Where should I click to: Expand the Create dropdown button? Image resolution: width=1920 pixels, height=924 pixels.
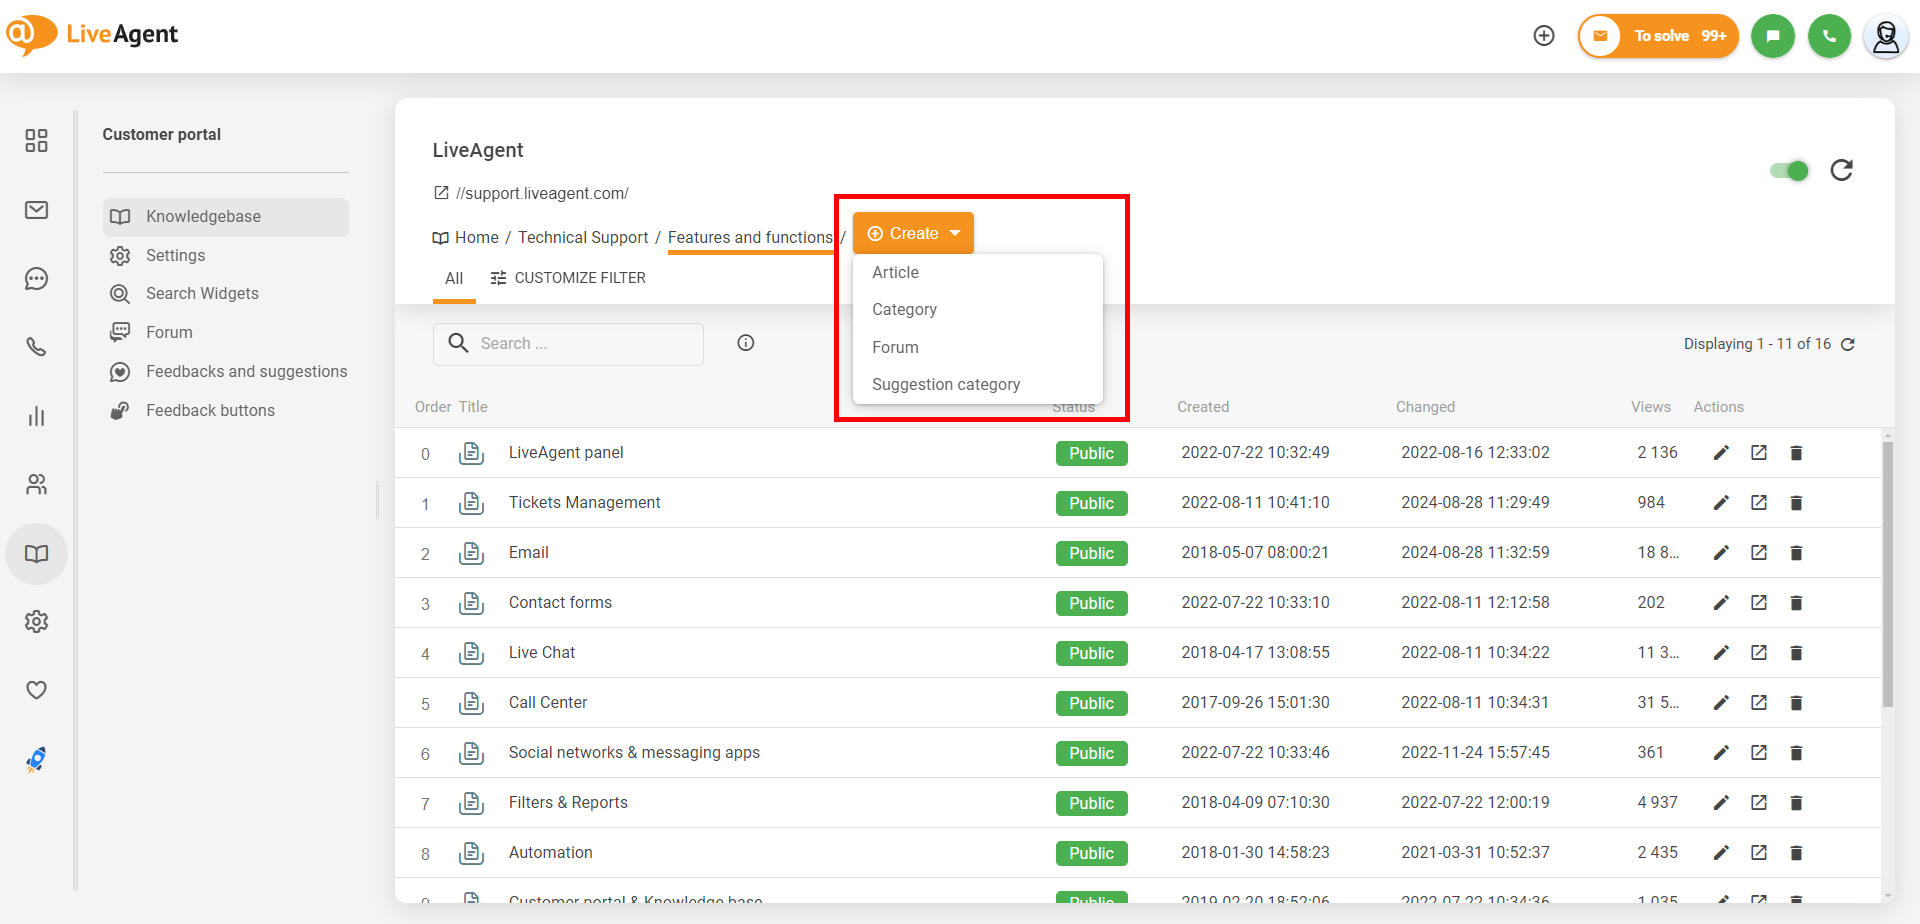(913, 233)
